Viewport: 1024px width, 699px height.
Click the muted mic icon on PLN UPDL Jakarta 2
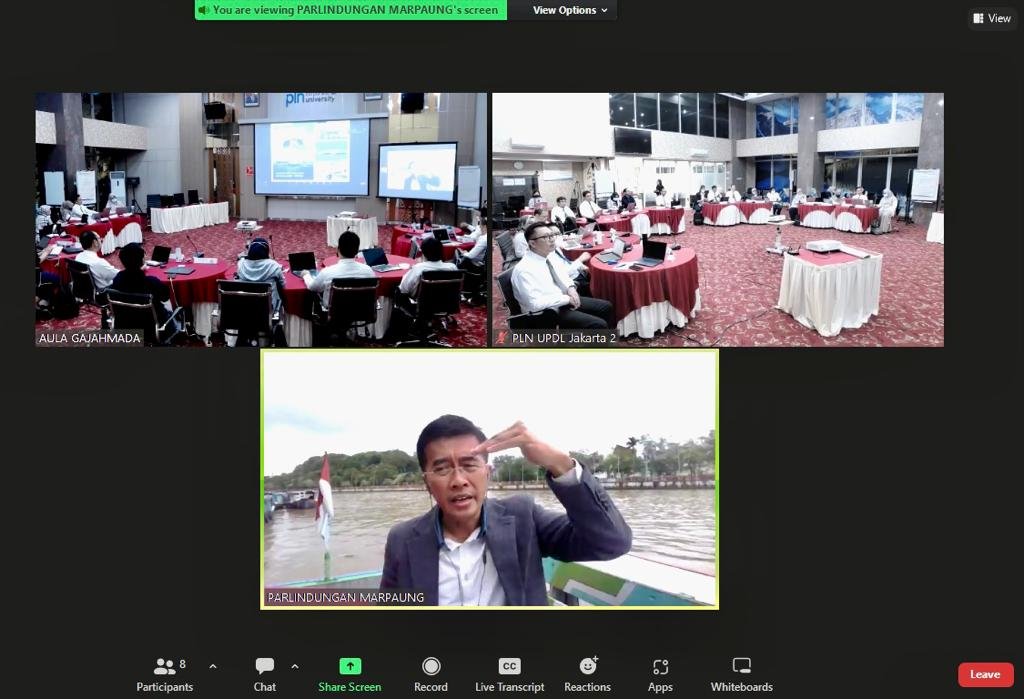[x=501, y=338]
